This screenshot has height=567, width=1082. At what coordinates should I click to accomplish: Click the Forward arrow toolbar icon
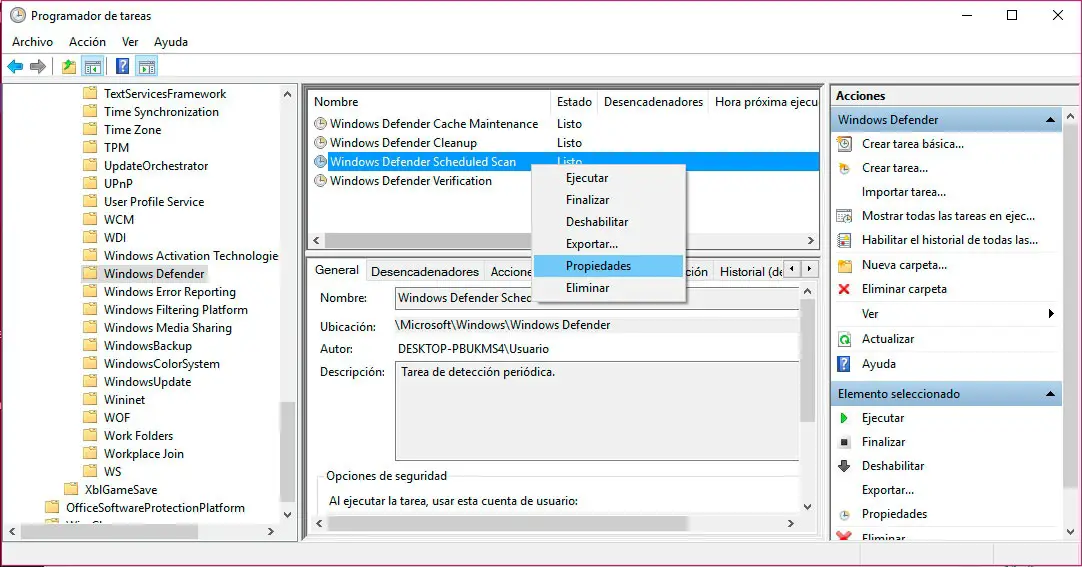(38, 66)
